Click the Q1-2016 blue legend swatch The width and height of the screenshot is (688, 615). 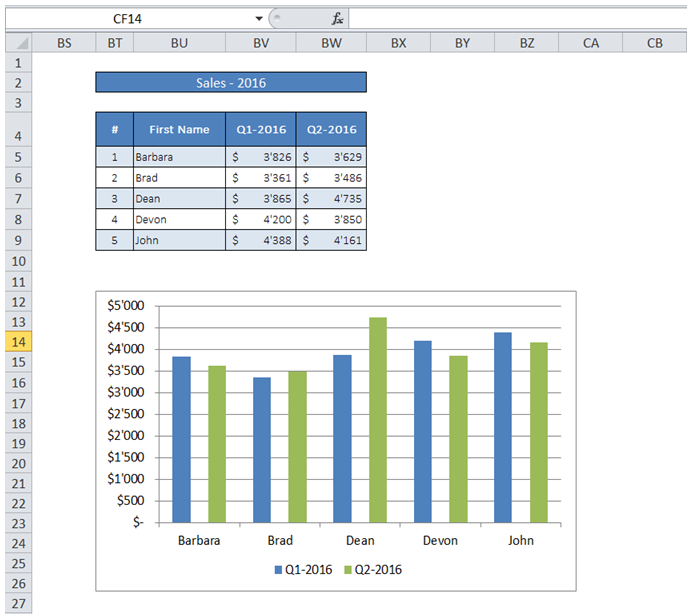278,570
